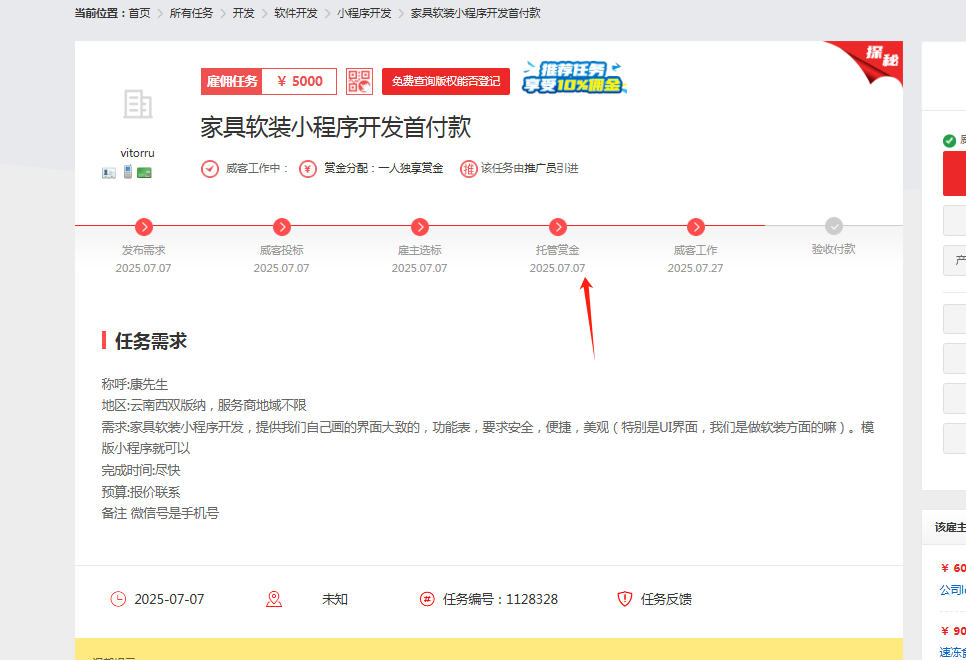Viewport: 966px width, 660px height.
Task: Click the phone verification icon under vitorru
Action: tap(126, 172)
